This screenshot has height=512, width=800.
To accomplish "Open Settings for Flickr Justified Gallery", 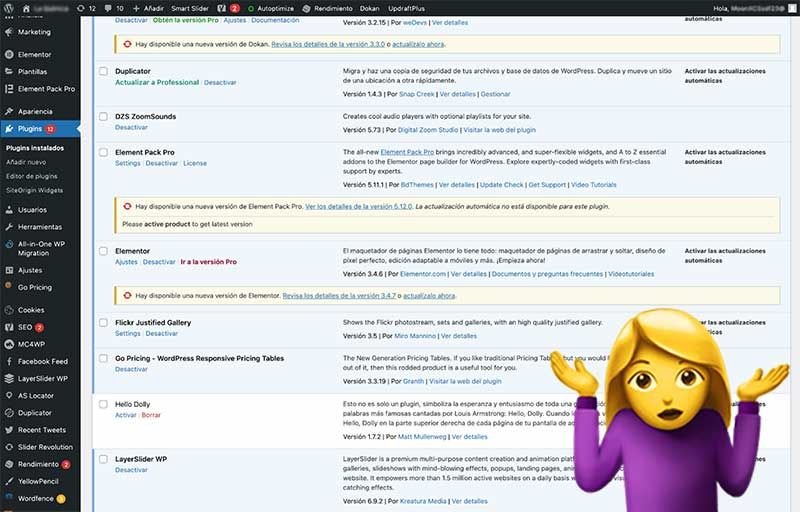I will (x=128, y=334).
